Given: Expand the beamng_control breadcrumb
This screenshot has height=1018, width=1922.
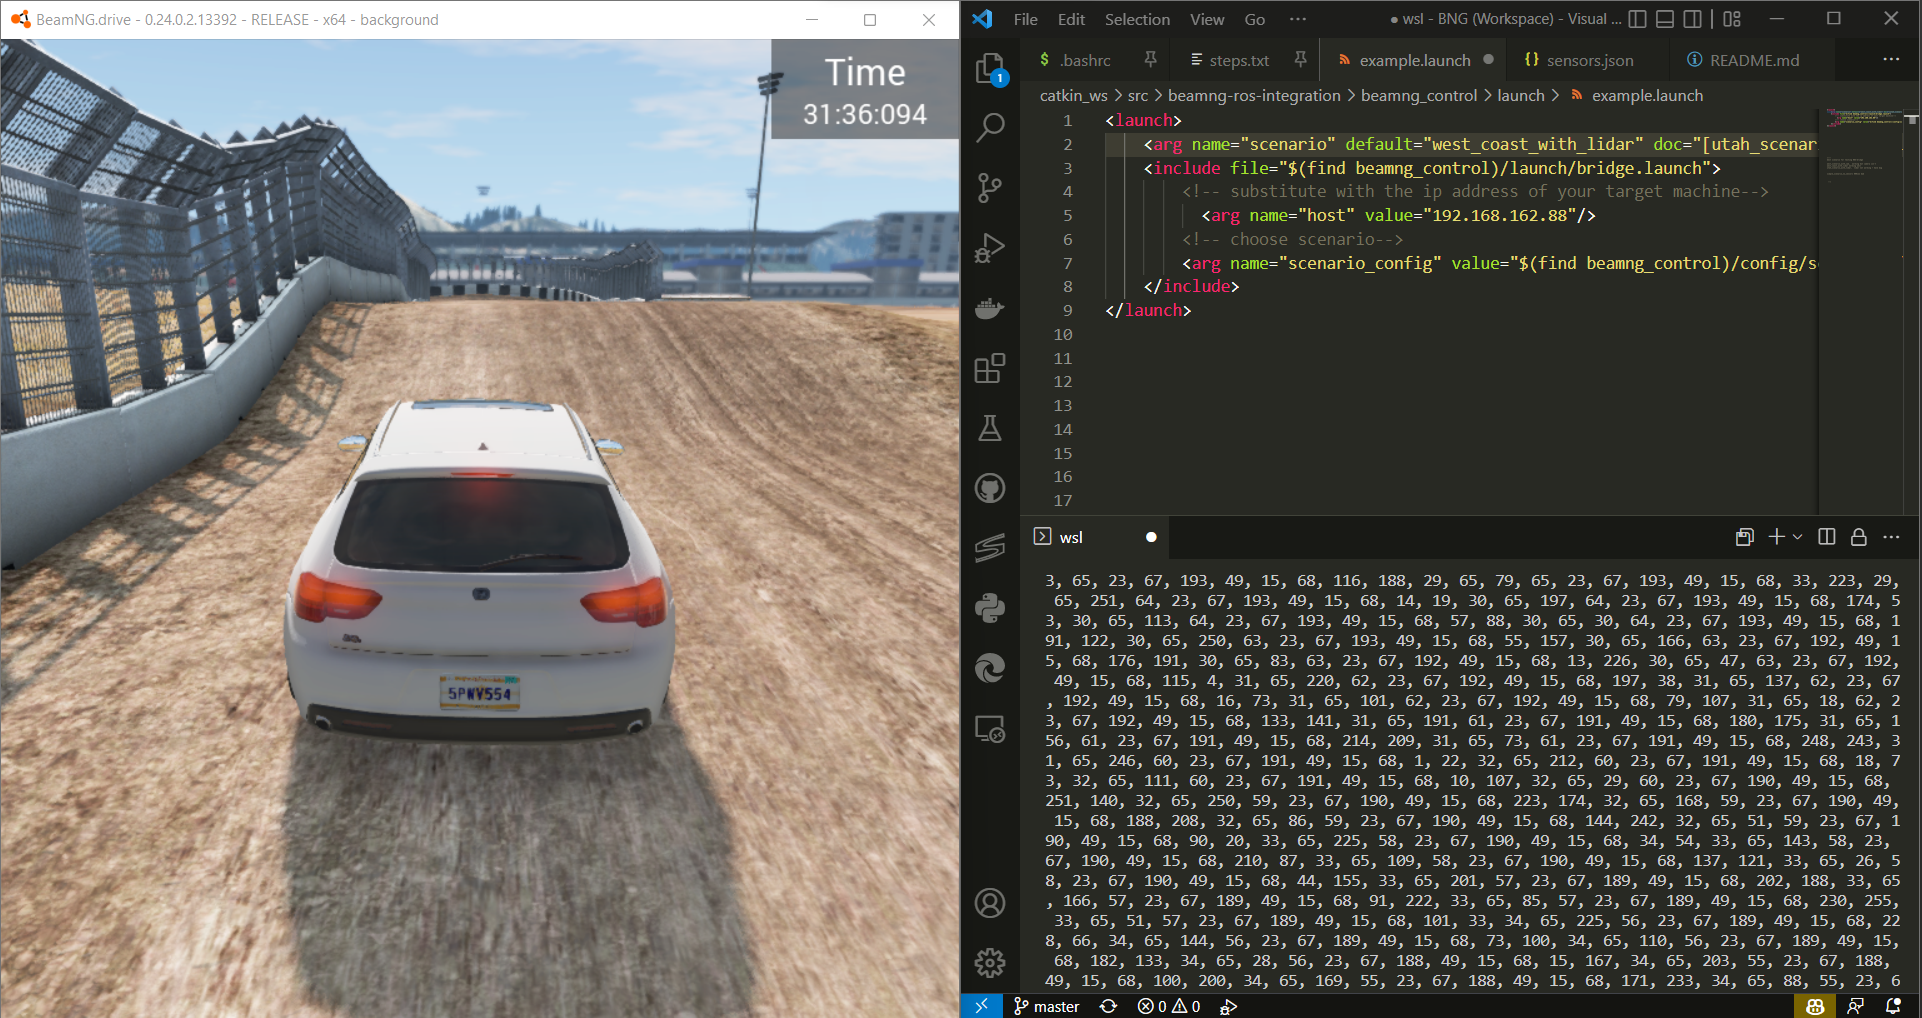Looking at the screenshot, I should tap(1418, 95).
